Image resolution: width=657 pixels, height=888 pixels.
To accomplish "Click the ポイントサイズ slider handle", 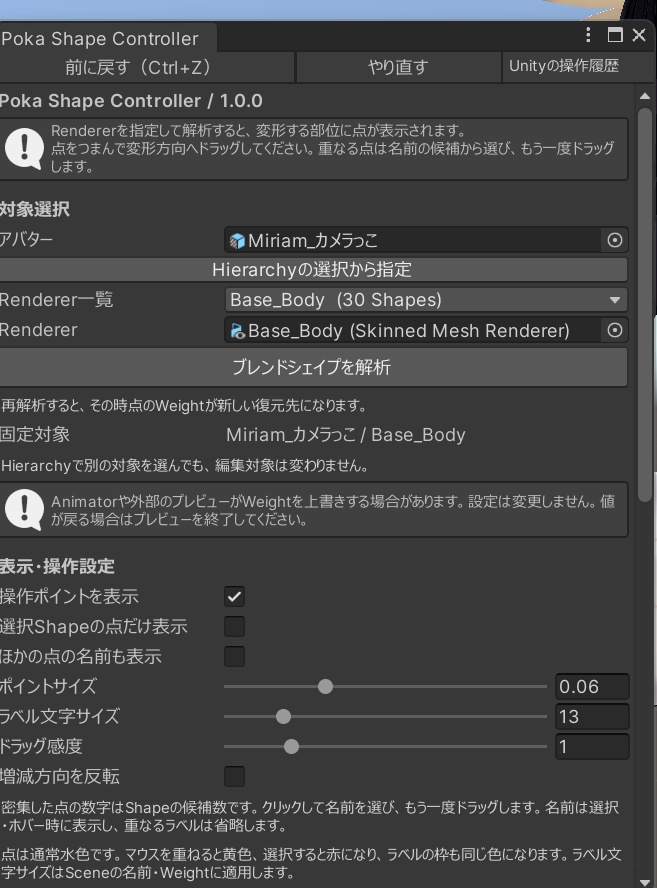I will click(x=325, y=686).
